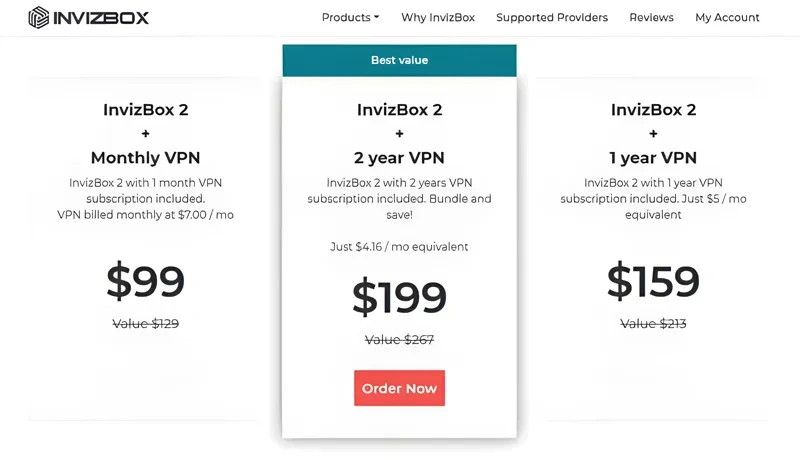
Task: Click the Best value banner
Action: pos(399,60)
